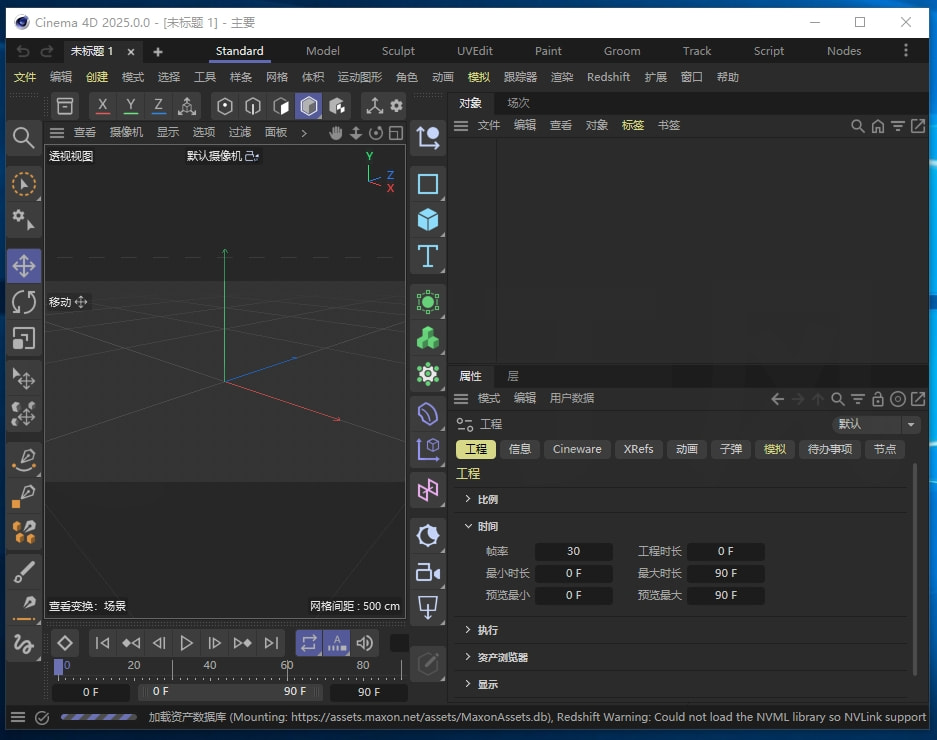Open the Light object icon
Image resolution: width=937 pixels, height=740 pixels.
428,536
